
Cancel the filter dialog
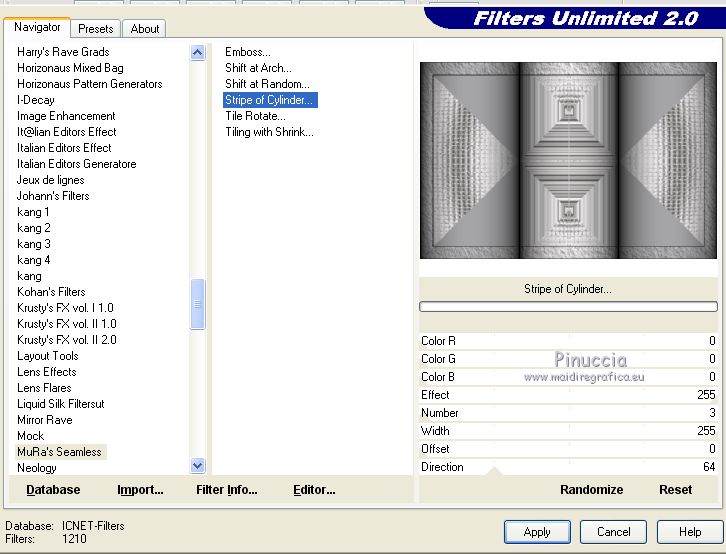coord(613,532)
